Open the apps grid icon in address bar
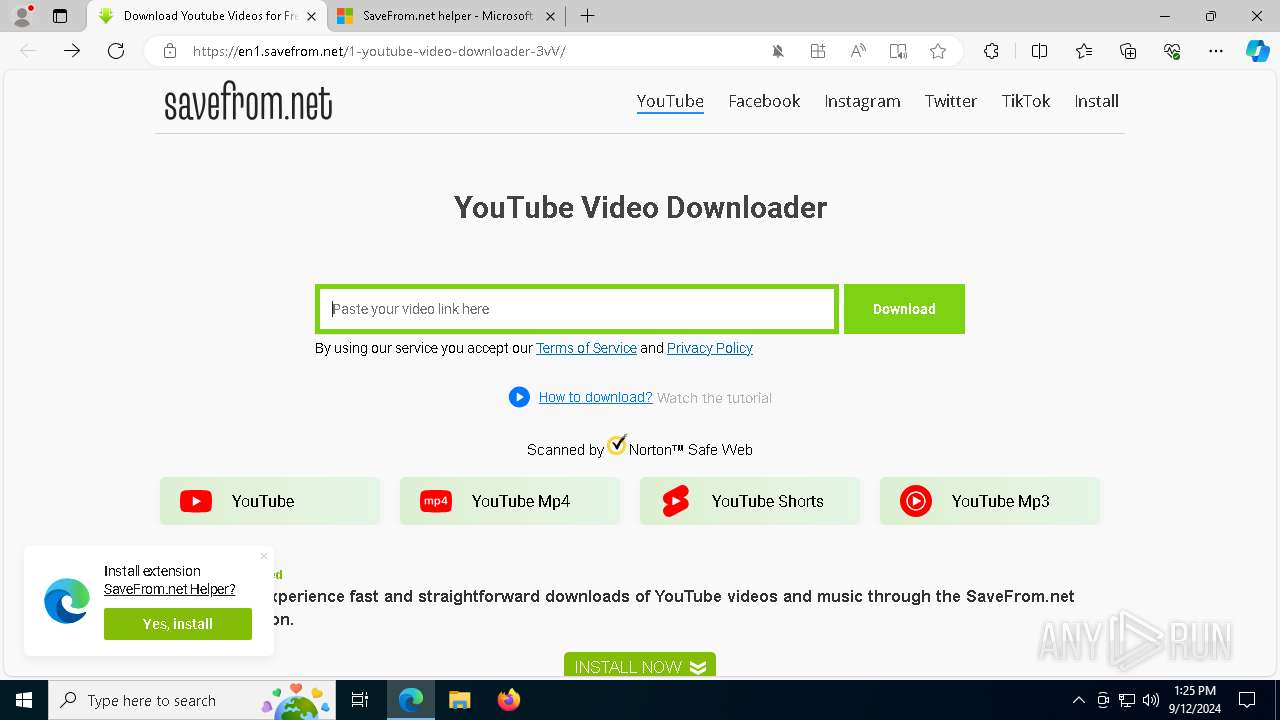Image resolution: width=1280 pixels, height=720 pixels. 818,51
